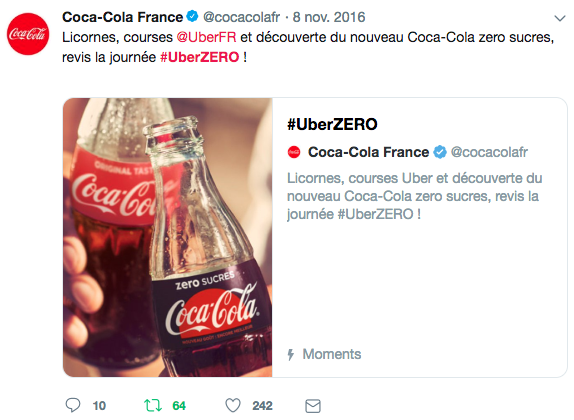This screenshot has width=574, height=420.
Task: Retweet using the green arrows icon
Action: pos(153,405)
